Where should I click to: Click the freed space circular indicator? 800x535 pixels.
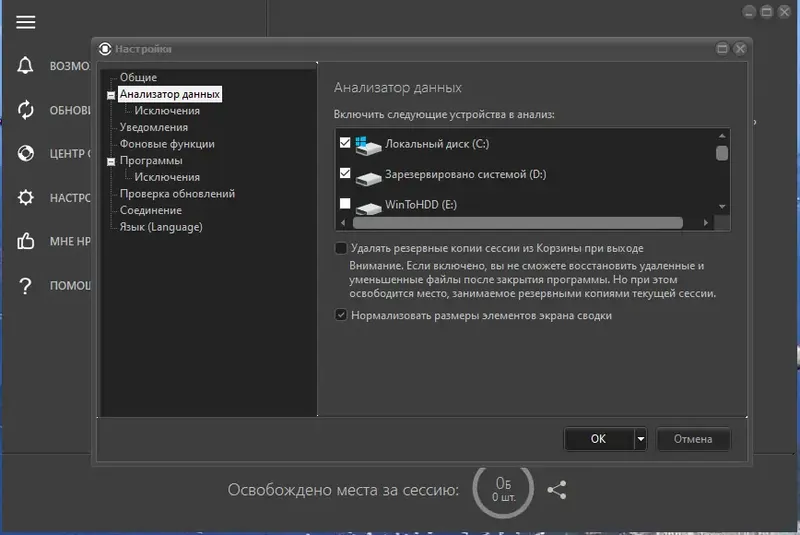[x=503, y=489]
